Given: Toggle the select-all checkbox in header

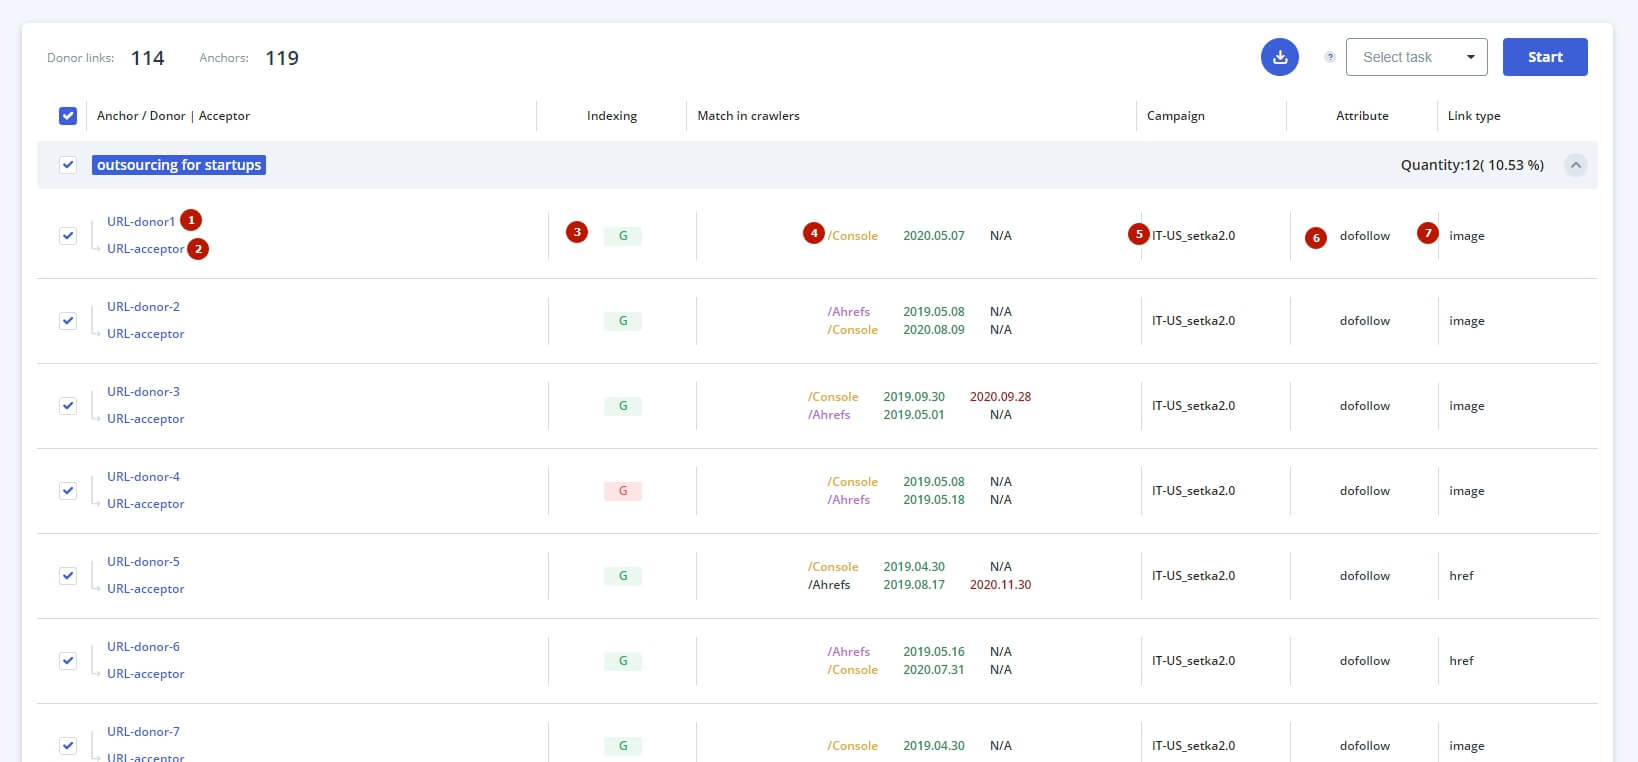Looking at the screenshot, I should (x=68, y=116).
